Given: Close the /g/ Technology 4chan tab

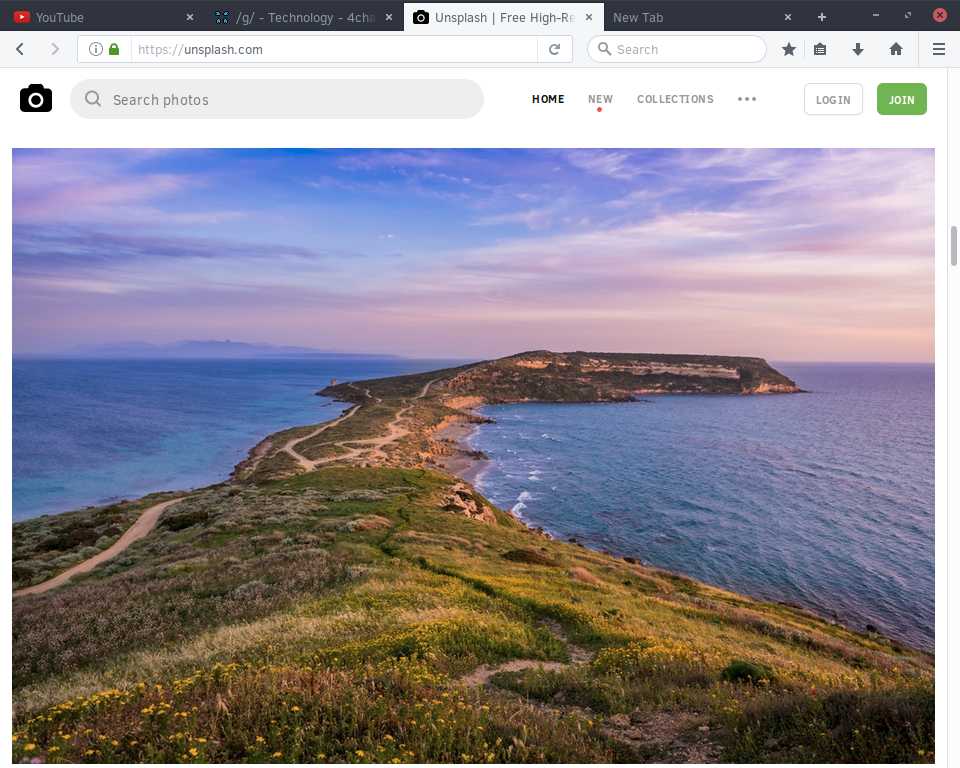Looking at the screenshot, I should tap(389, 17).
